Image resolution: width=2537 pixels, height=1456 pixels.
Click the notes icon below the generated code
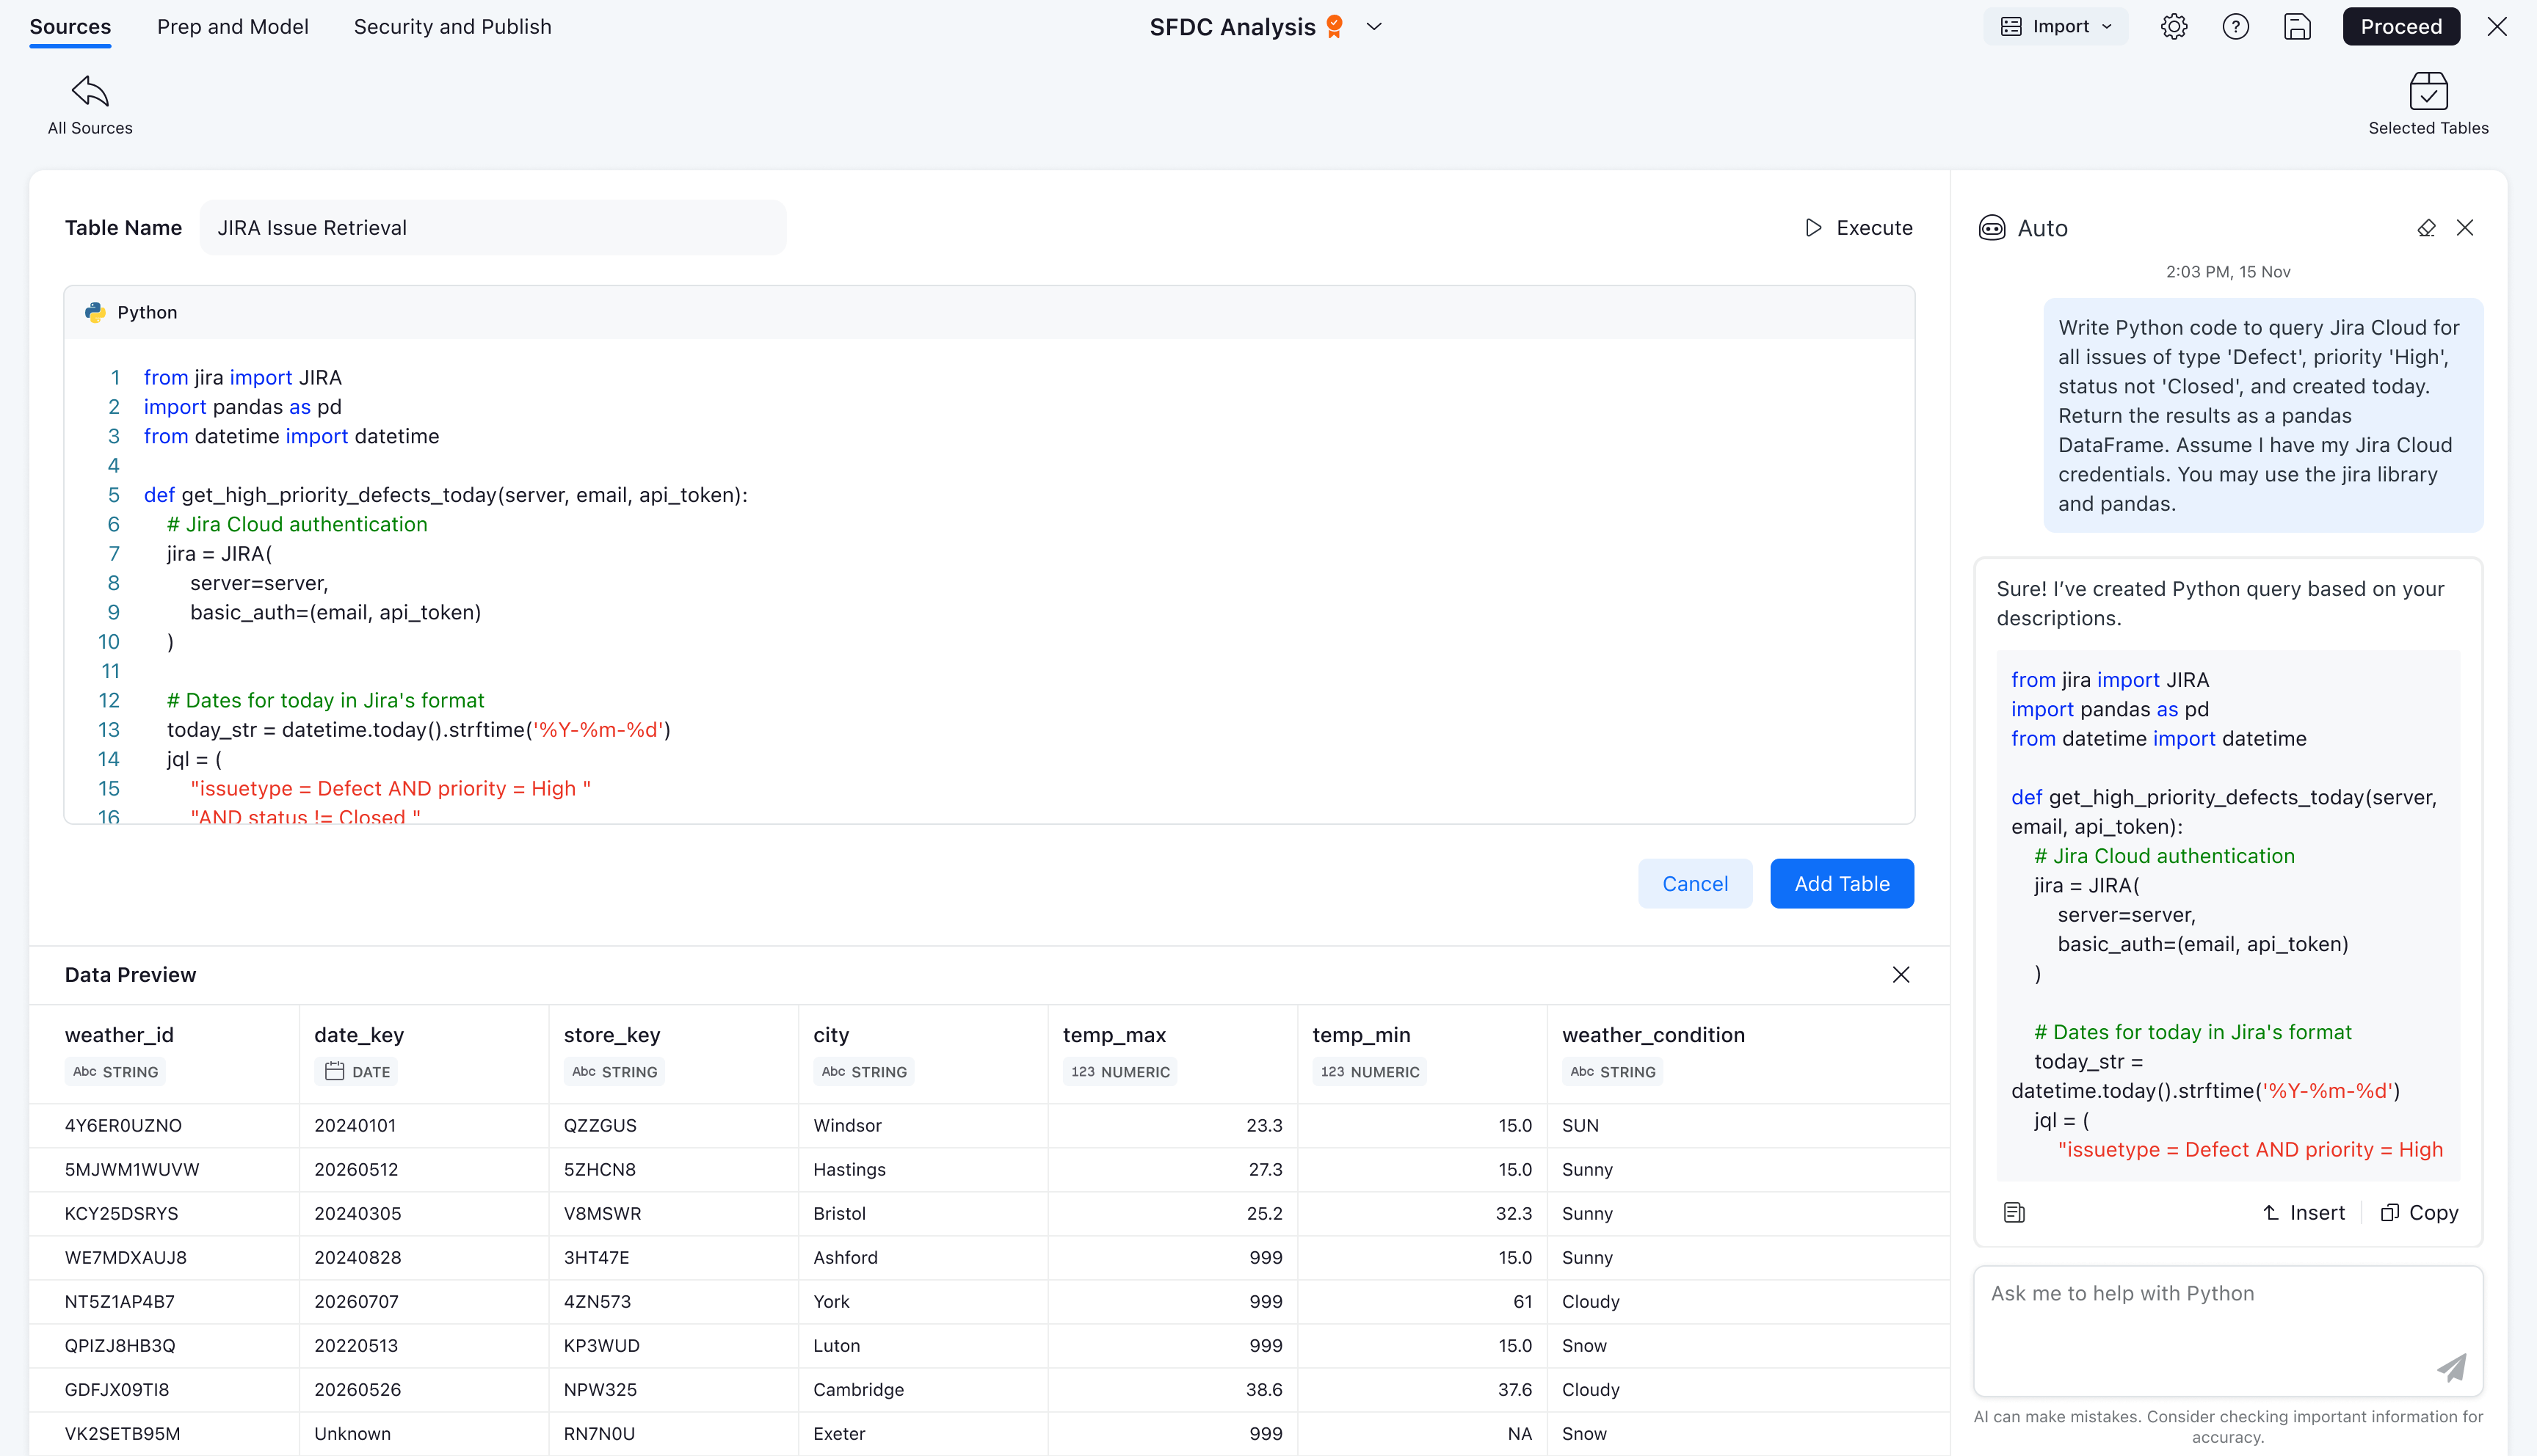click(x=2014, y=1213)
